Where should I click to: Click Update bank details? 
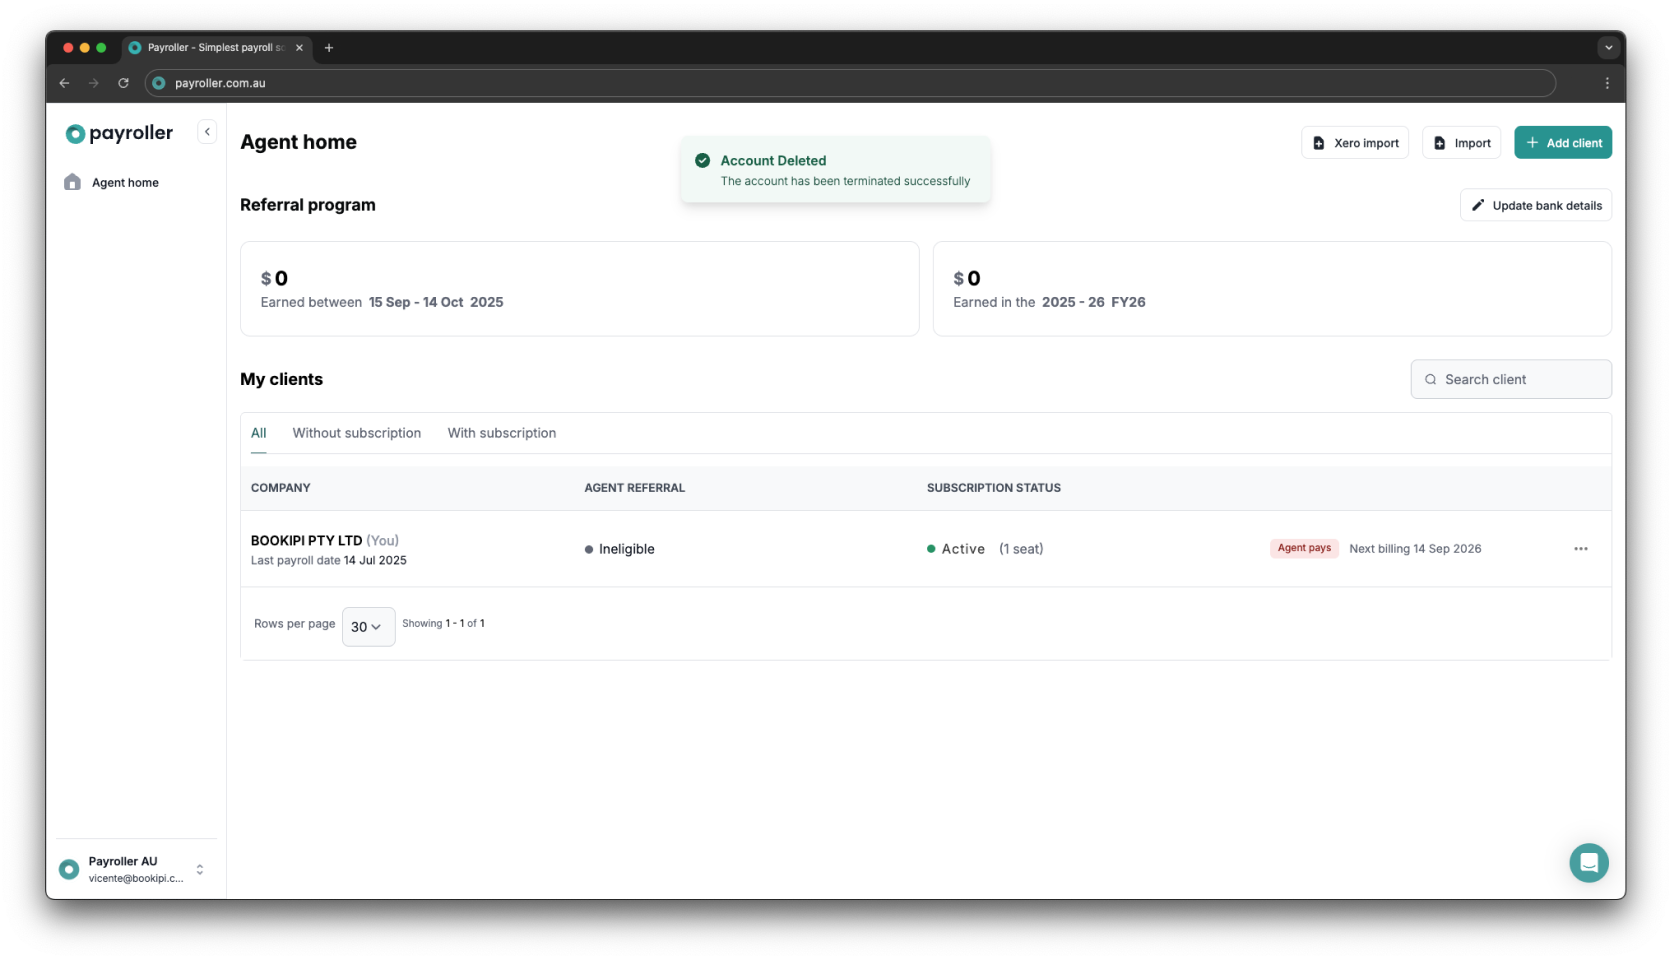coord(1536,206)
